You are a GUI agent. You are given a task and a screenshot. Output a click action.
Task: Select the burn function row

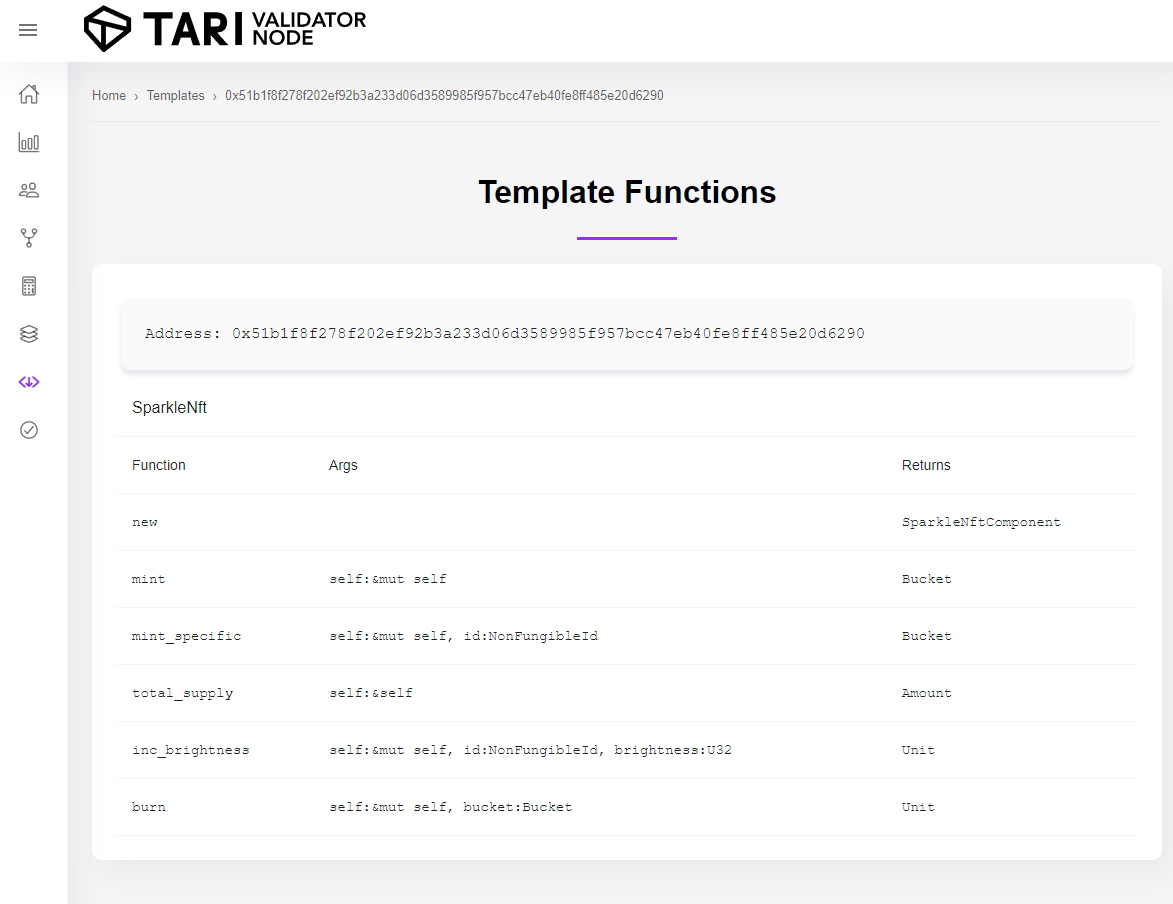click(148, 806)
